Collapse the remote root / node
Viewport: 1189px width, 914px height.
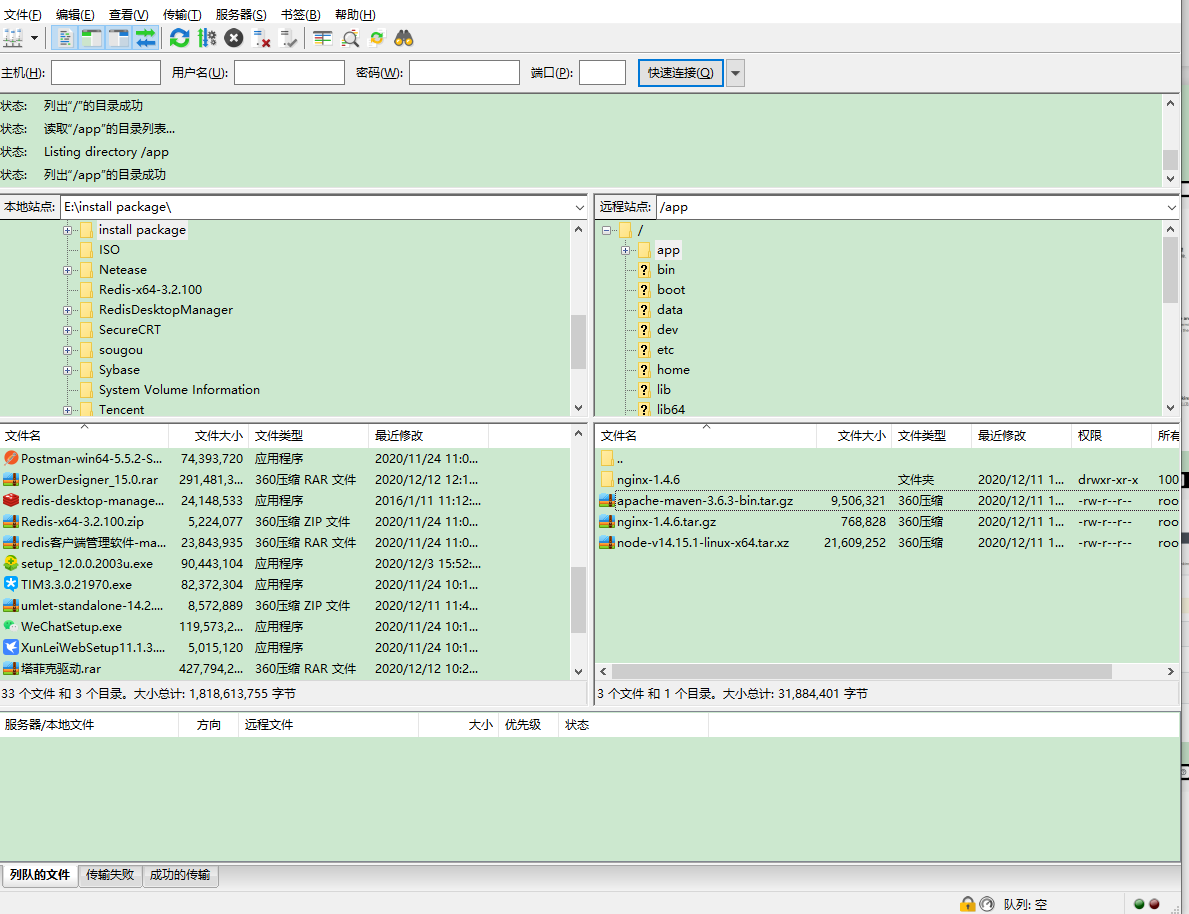click(606, 230)
